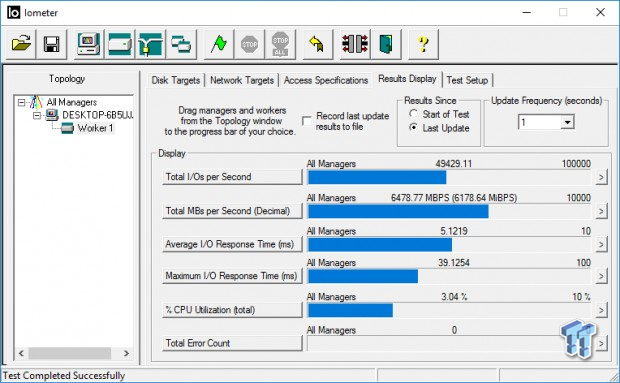620x383 pixels.
Task: Stop current test icon
Action: (249, 44)
